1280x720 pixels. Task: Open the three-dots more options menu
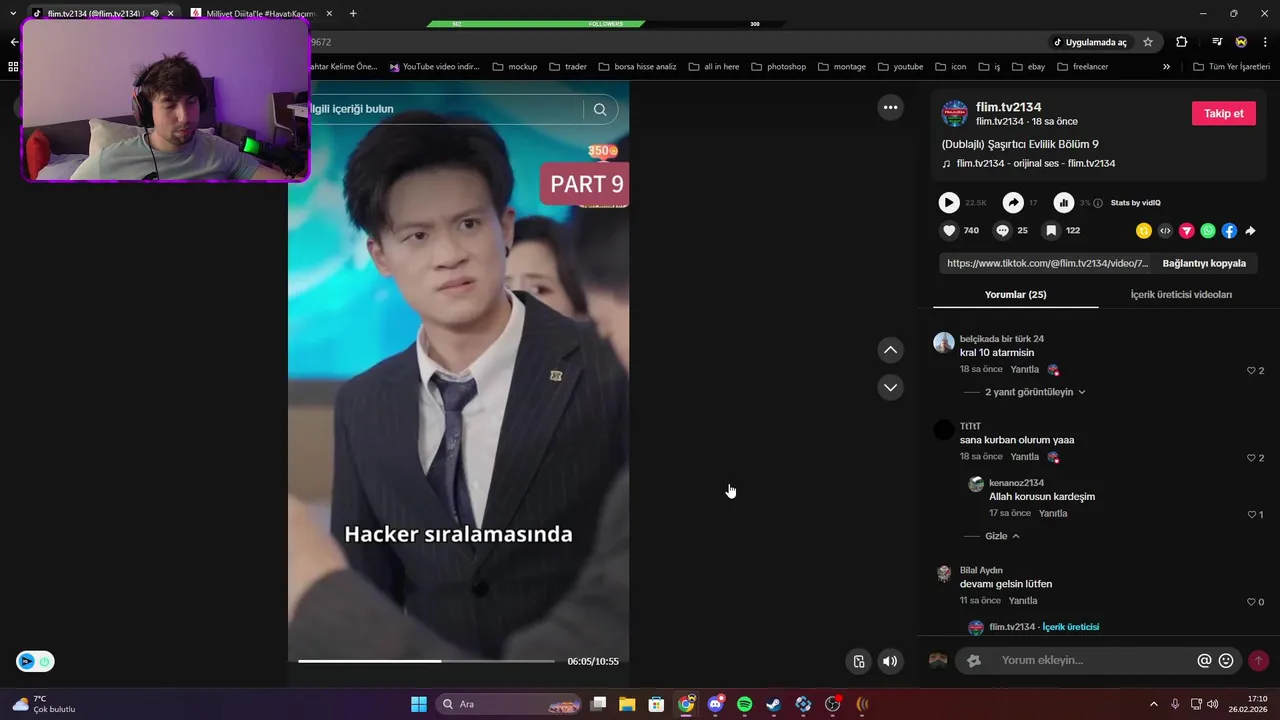coord(890,107)
